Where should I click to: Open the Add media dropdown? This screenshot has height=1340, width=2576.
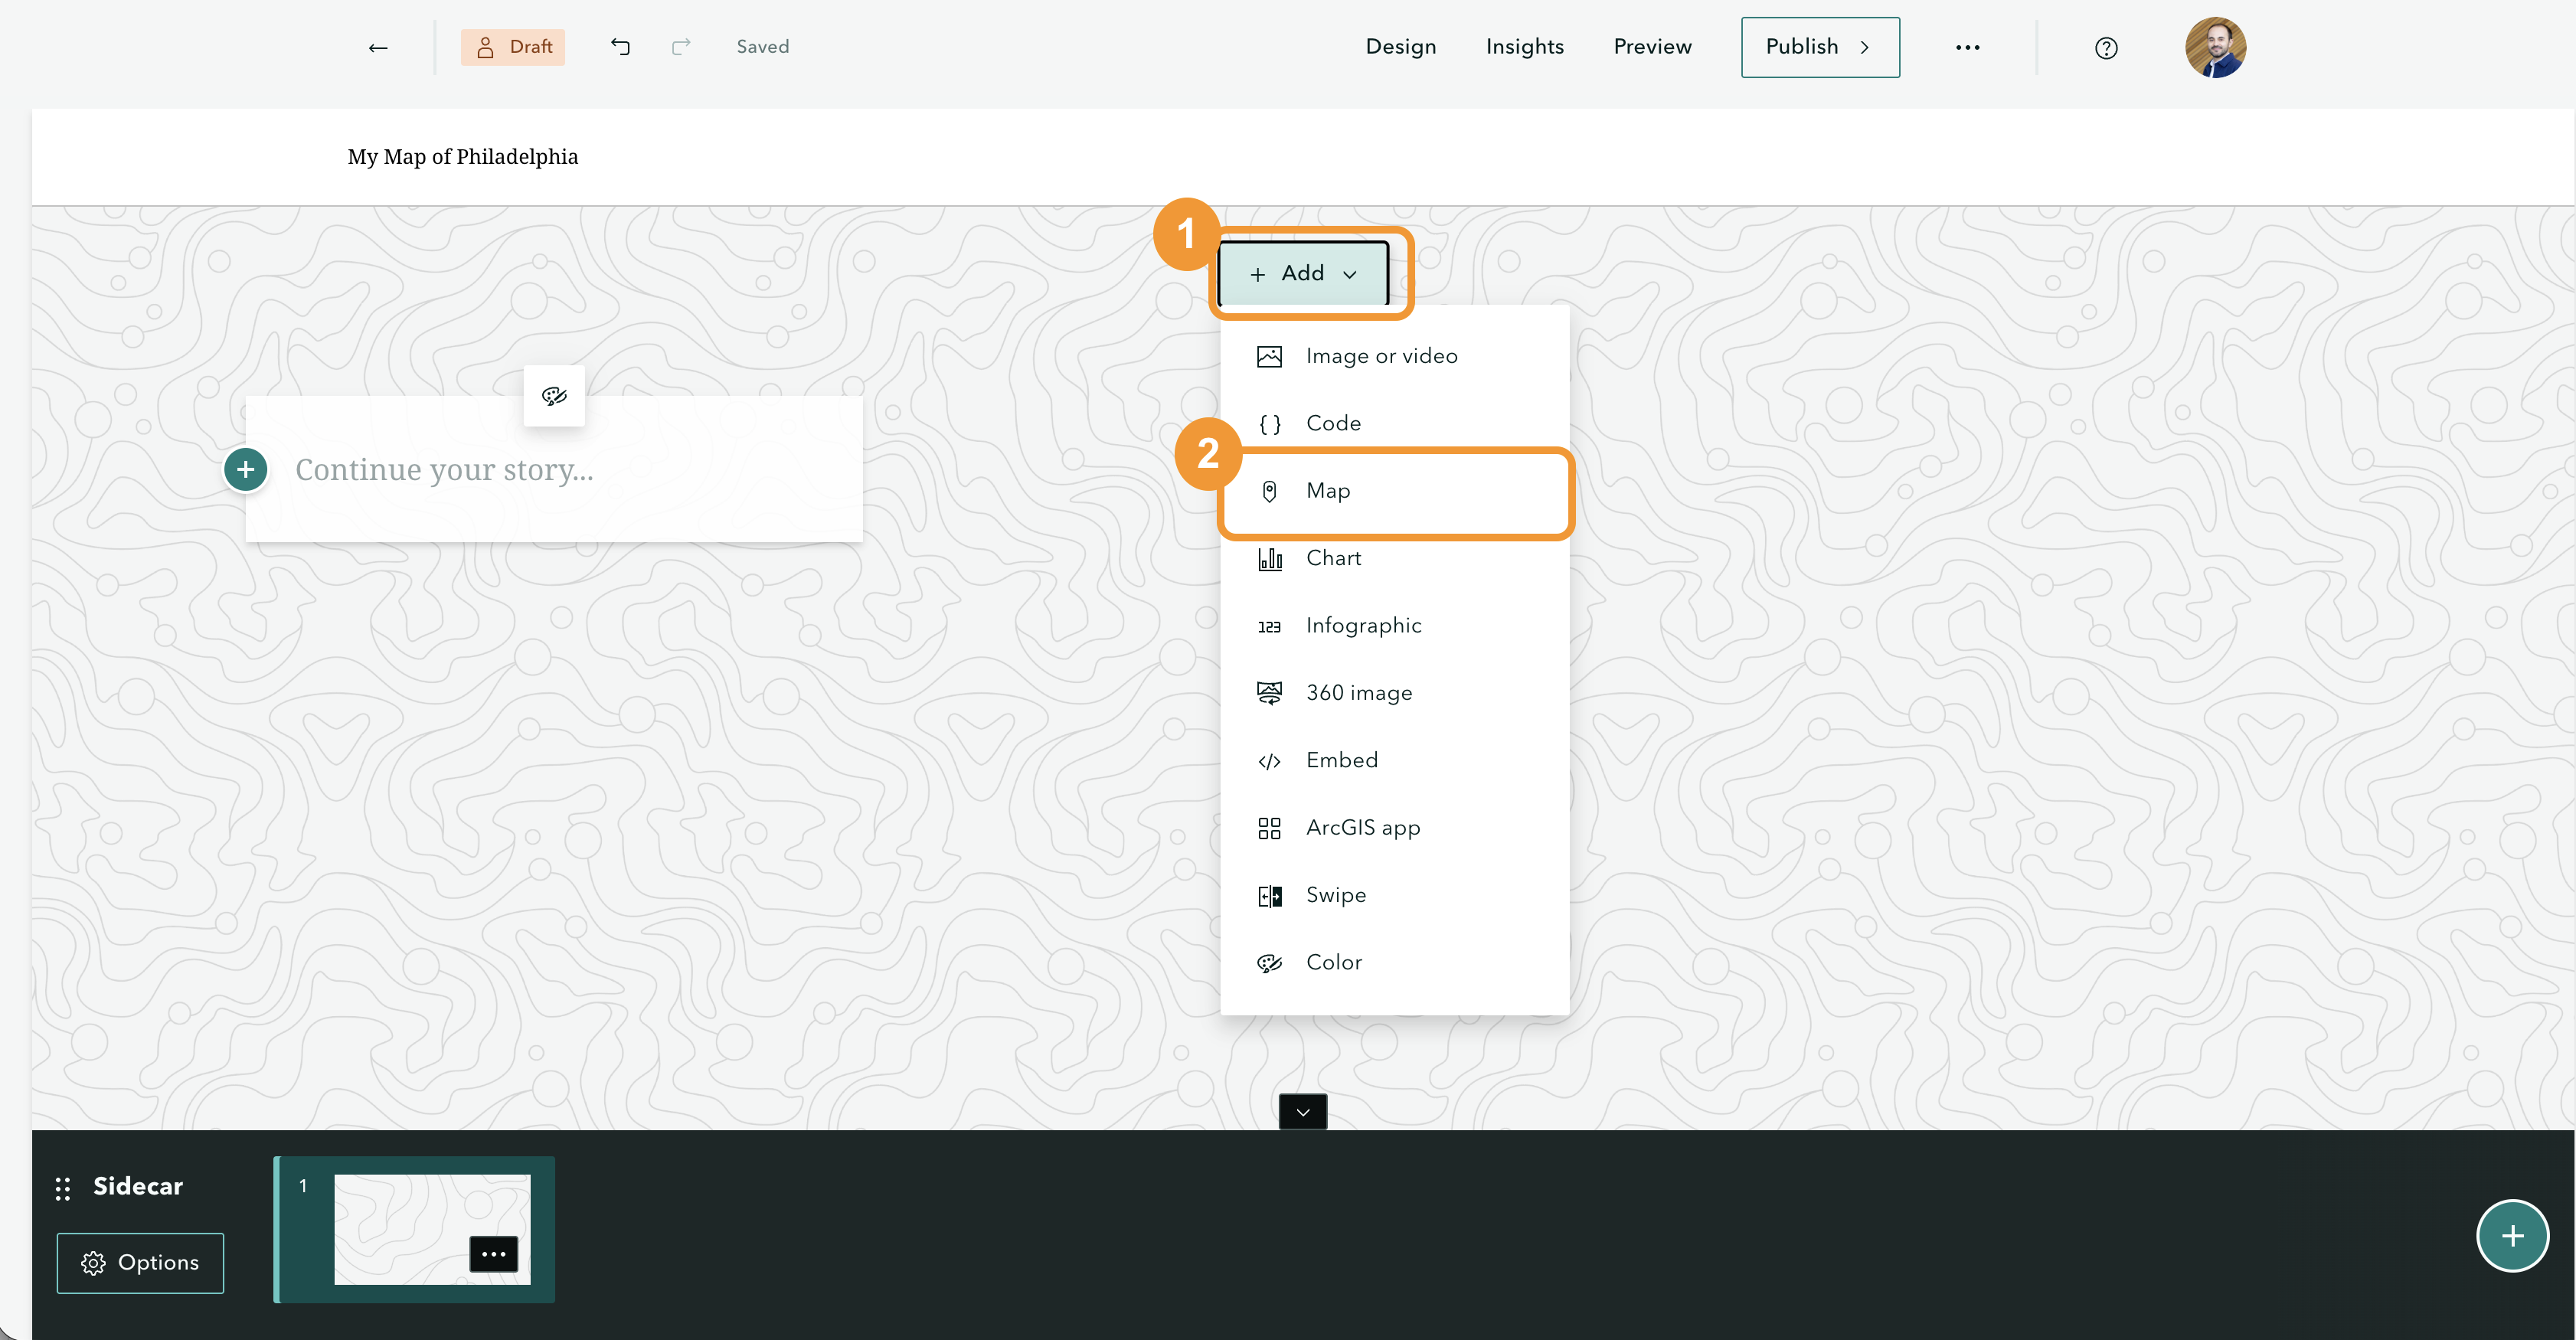1303,273
